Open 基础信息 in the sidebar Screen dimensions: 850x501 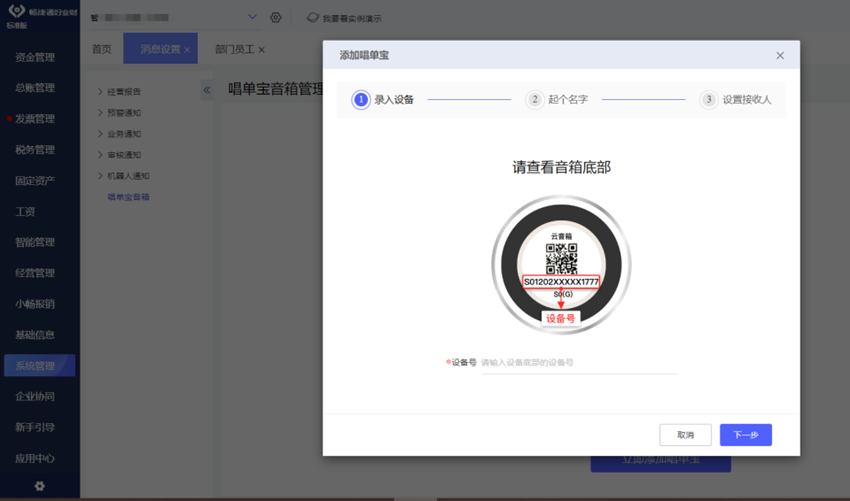(35, 335)
